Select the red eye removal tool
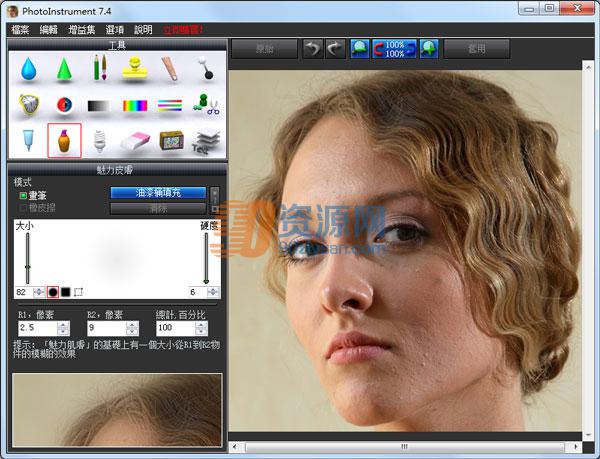This screenshot has height=459, width=600. pos(64,104)
